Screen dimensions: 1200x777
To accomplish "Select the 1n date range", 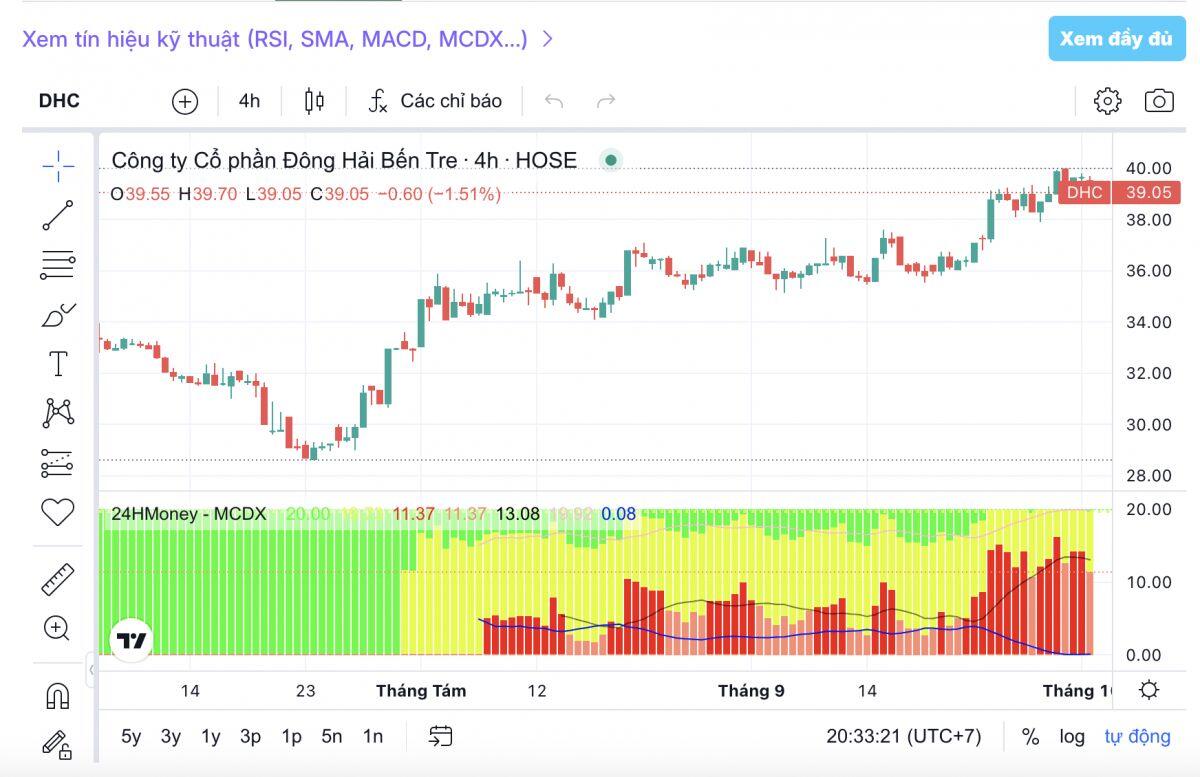I will 373,737.
